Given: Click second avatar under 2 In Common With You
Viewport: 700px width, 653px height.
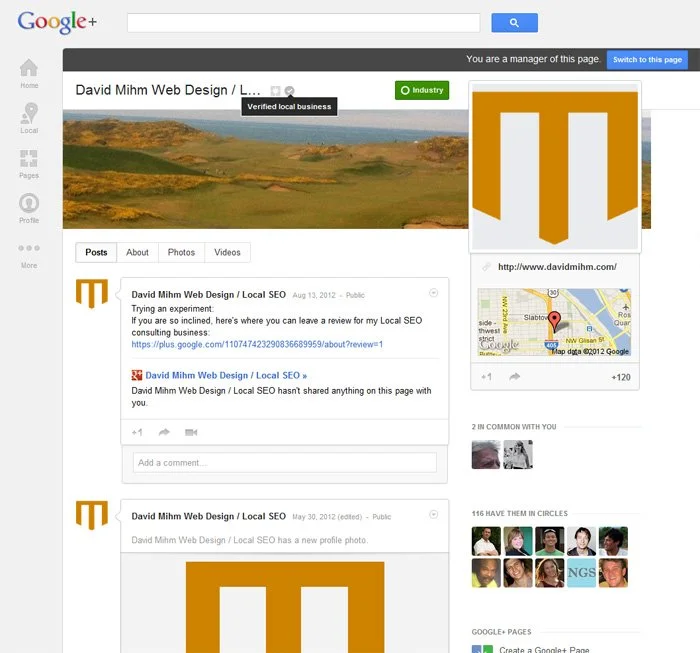Looking at the screenshot, I should tap(518, 454).
